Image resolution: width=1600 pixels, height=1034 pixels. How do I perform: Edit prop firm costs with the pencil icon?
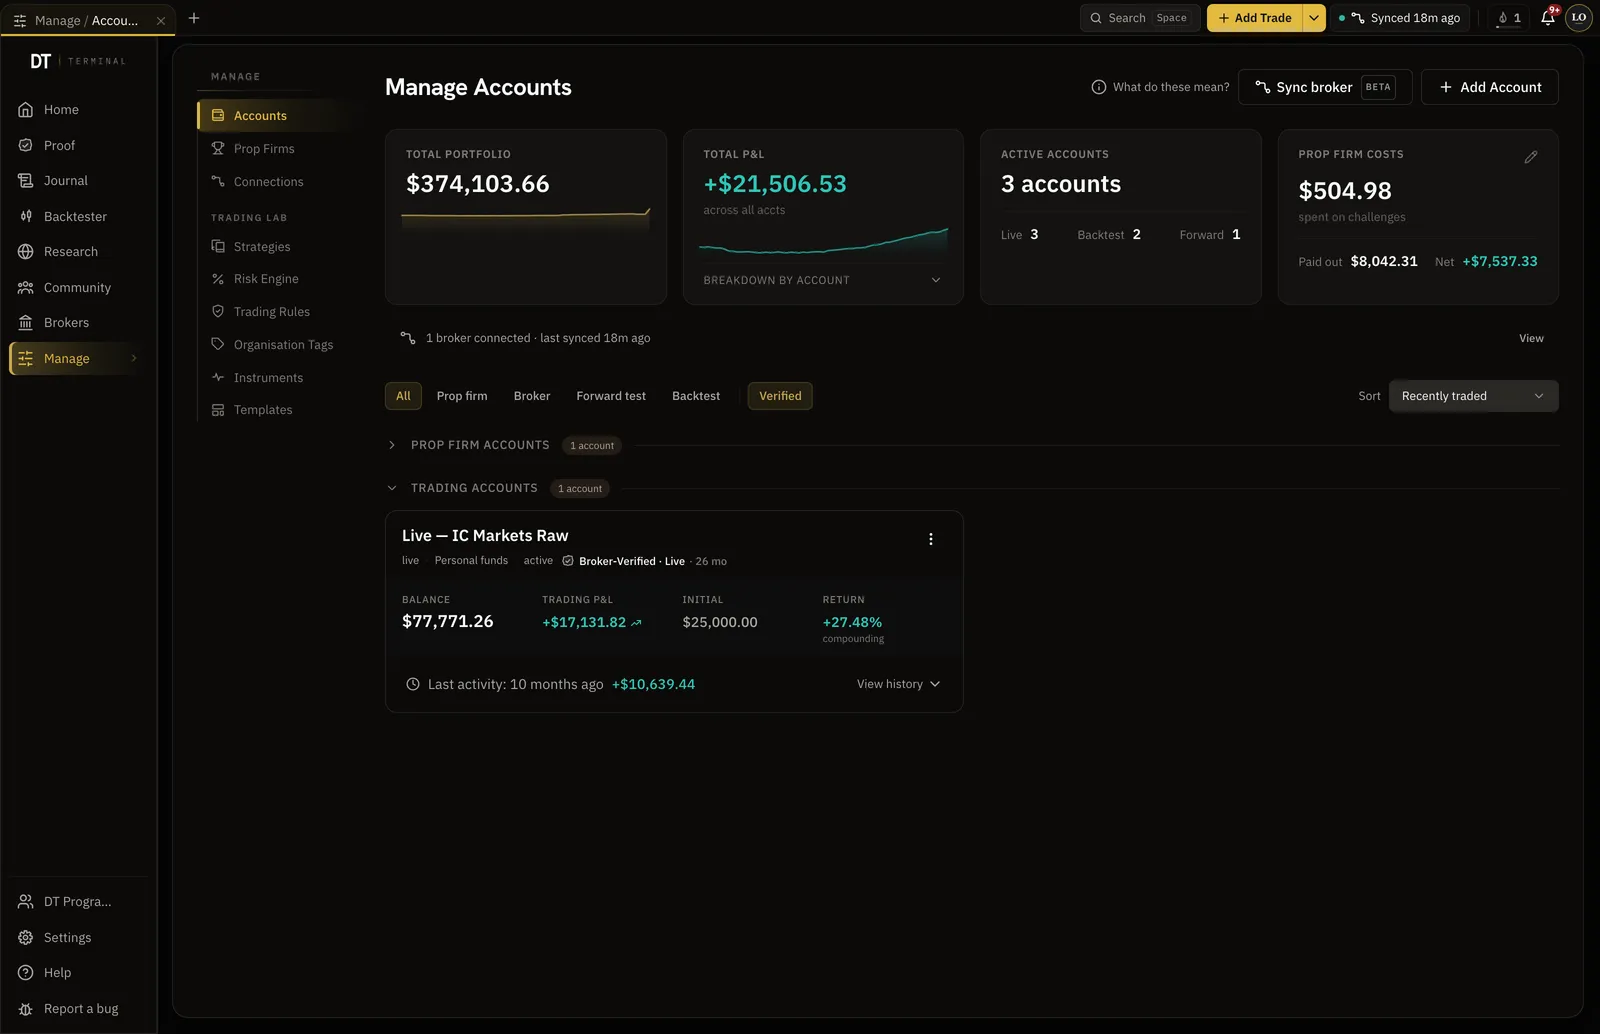pyautogui.click(x=1530, y=157)
